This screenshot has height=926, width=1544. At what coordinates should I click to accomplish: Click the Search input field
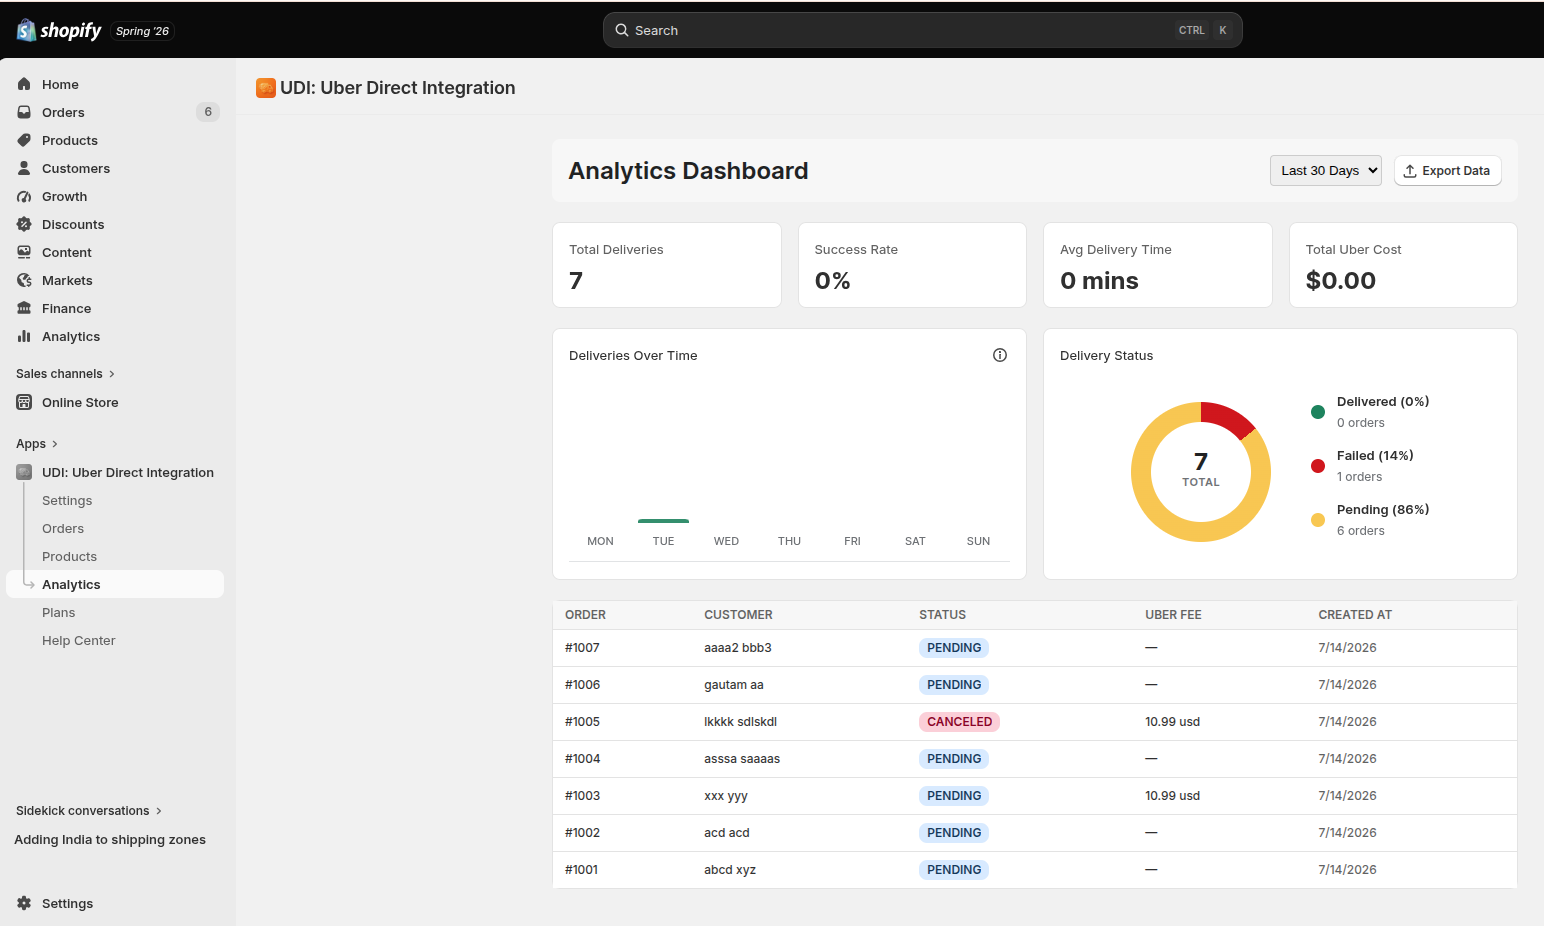pyautogui.click(x=922, y=30)
